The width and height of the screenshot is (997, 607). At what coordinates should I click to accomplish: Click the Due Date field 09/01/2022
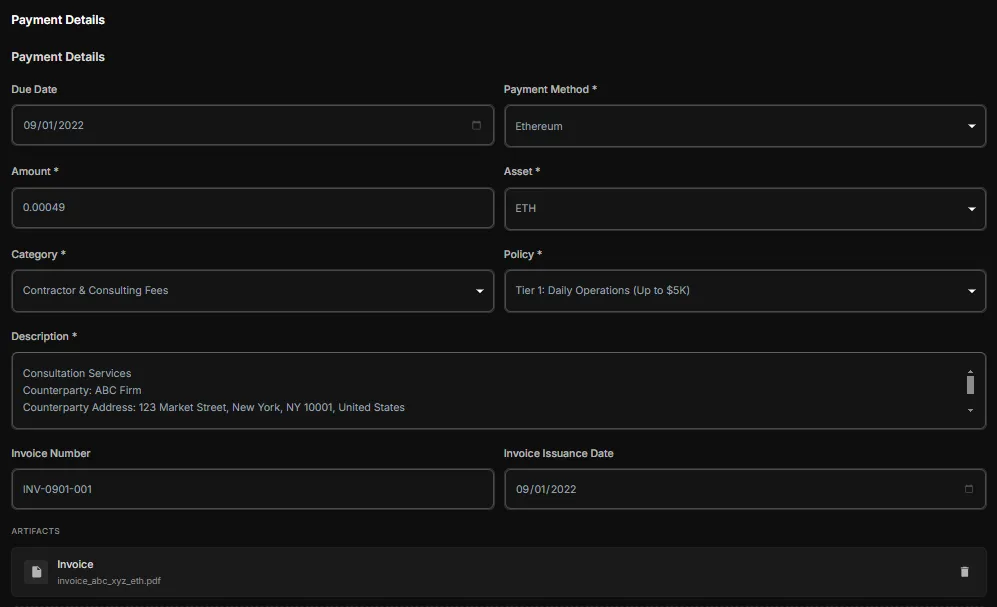coord(252,125)
